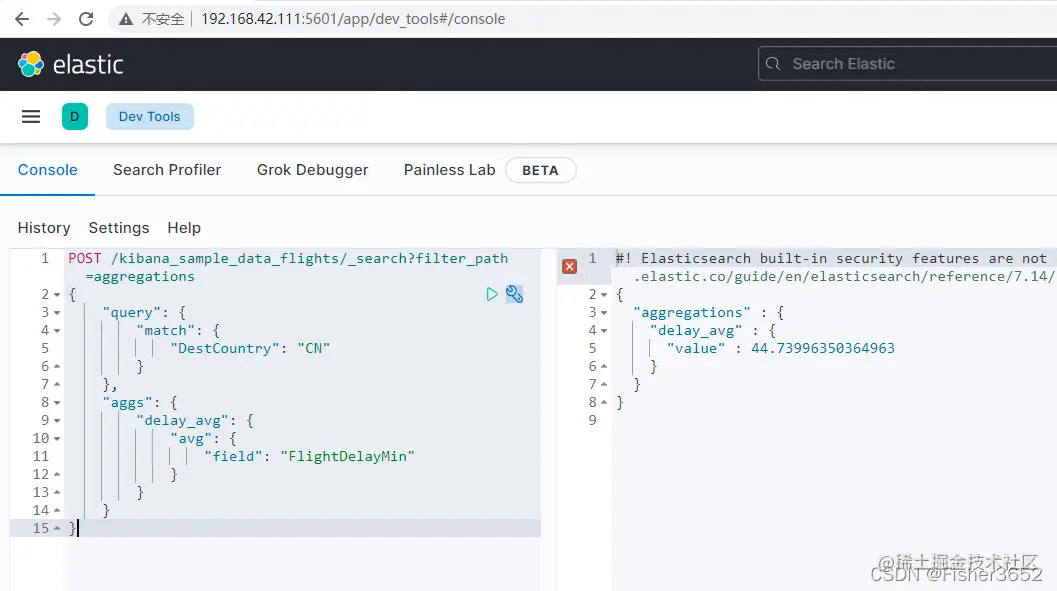The width and height of the screenshot is (1057, 591).
Task: Collapse "delay_avg" on response line 4
Action: (x=604, y=331)
